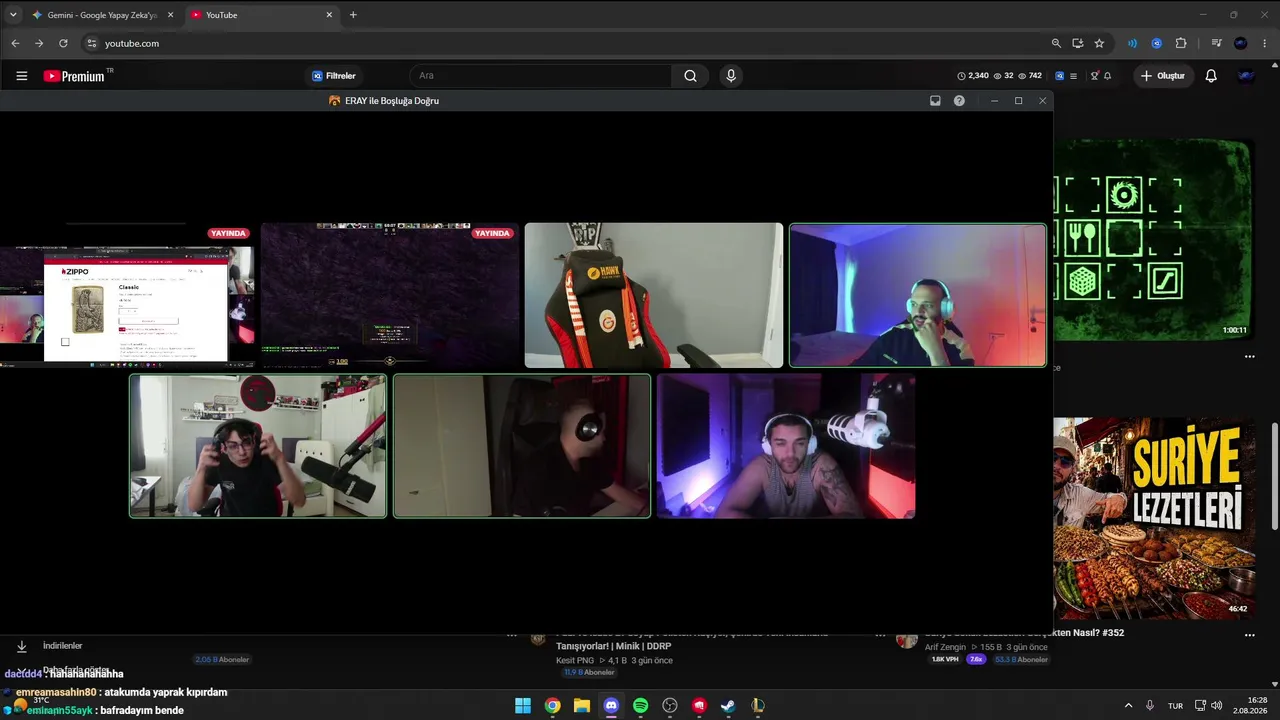Click the small bell icon beside the trophy

pos(1107,76)
